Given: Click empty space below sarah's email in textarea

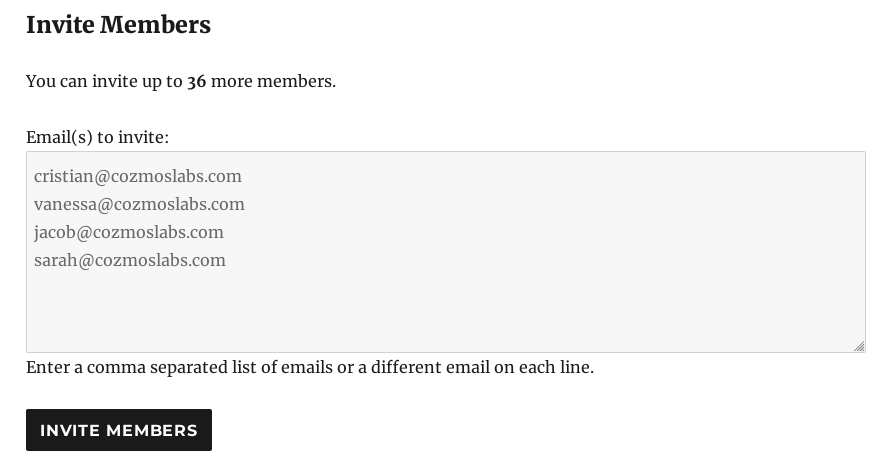Looking at the screenshot, I should tap(446, 309).
